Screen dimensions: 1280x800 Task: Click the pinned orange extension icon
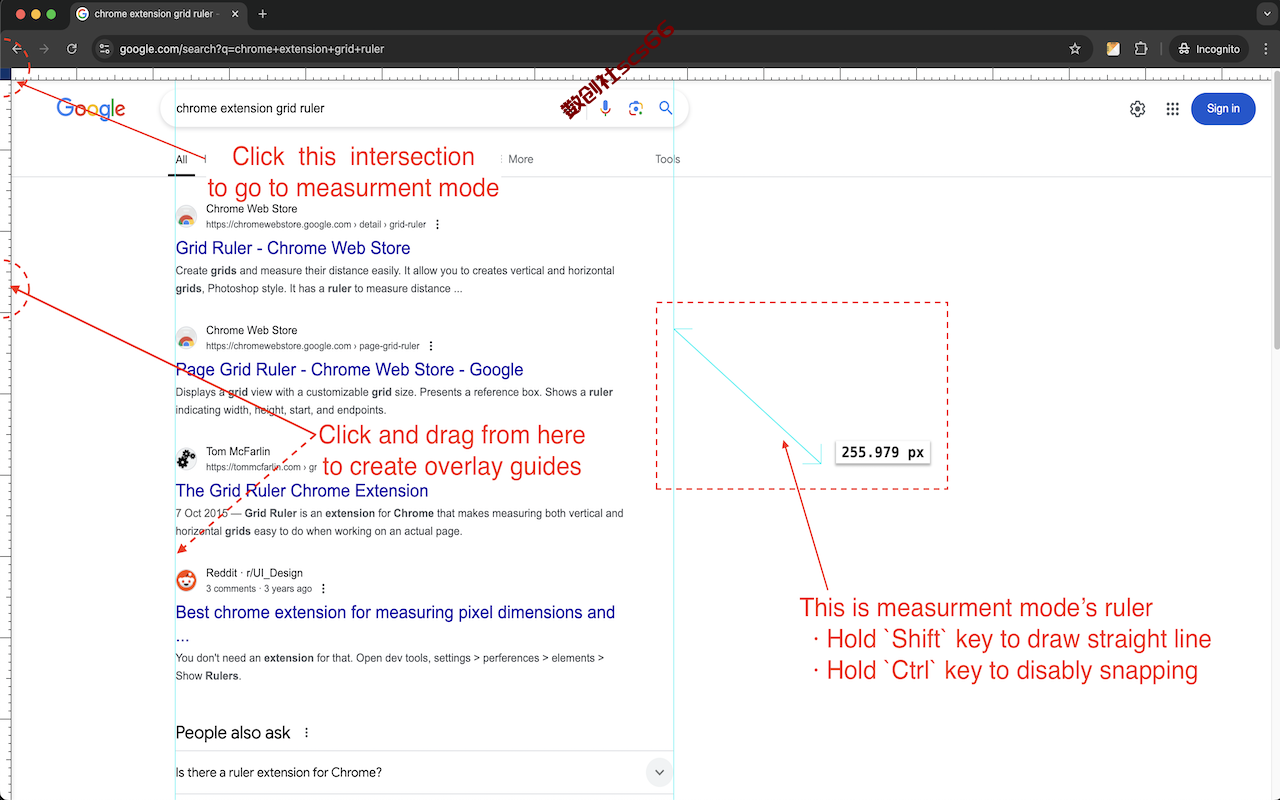[x=1113, y=49]
